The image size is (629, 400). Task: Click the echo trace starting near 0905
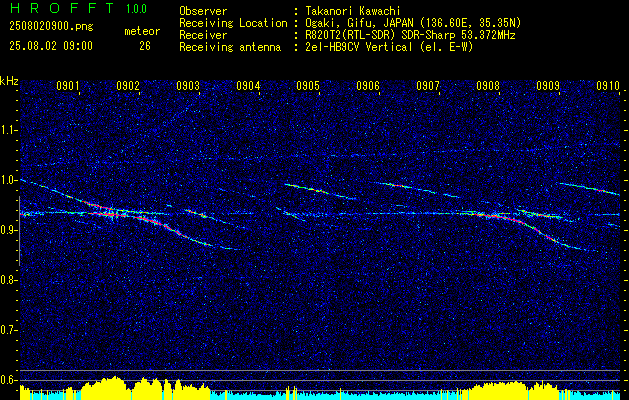click(320, 191)
